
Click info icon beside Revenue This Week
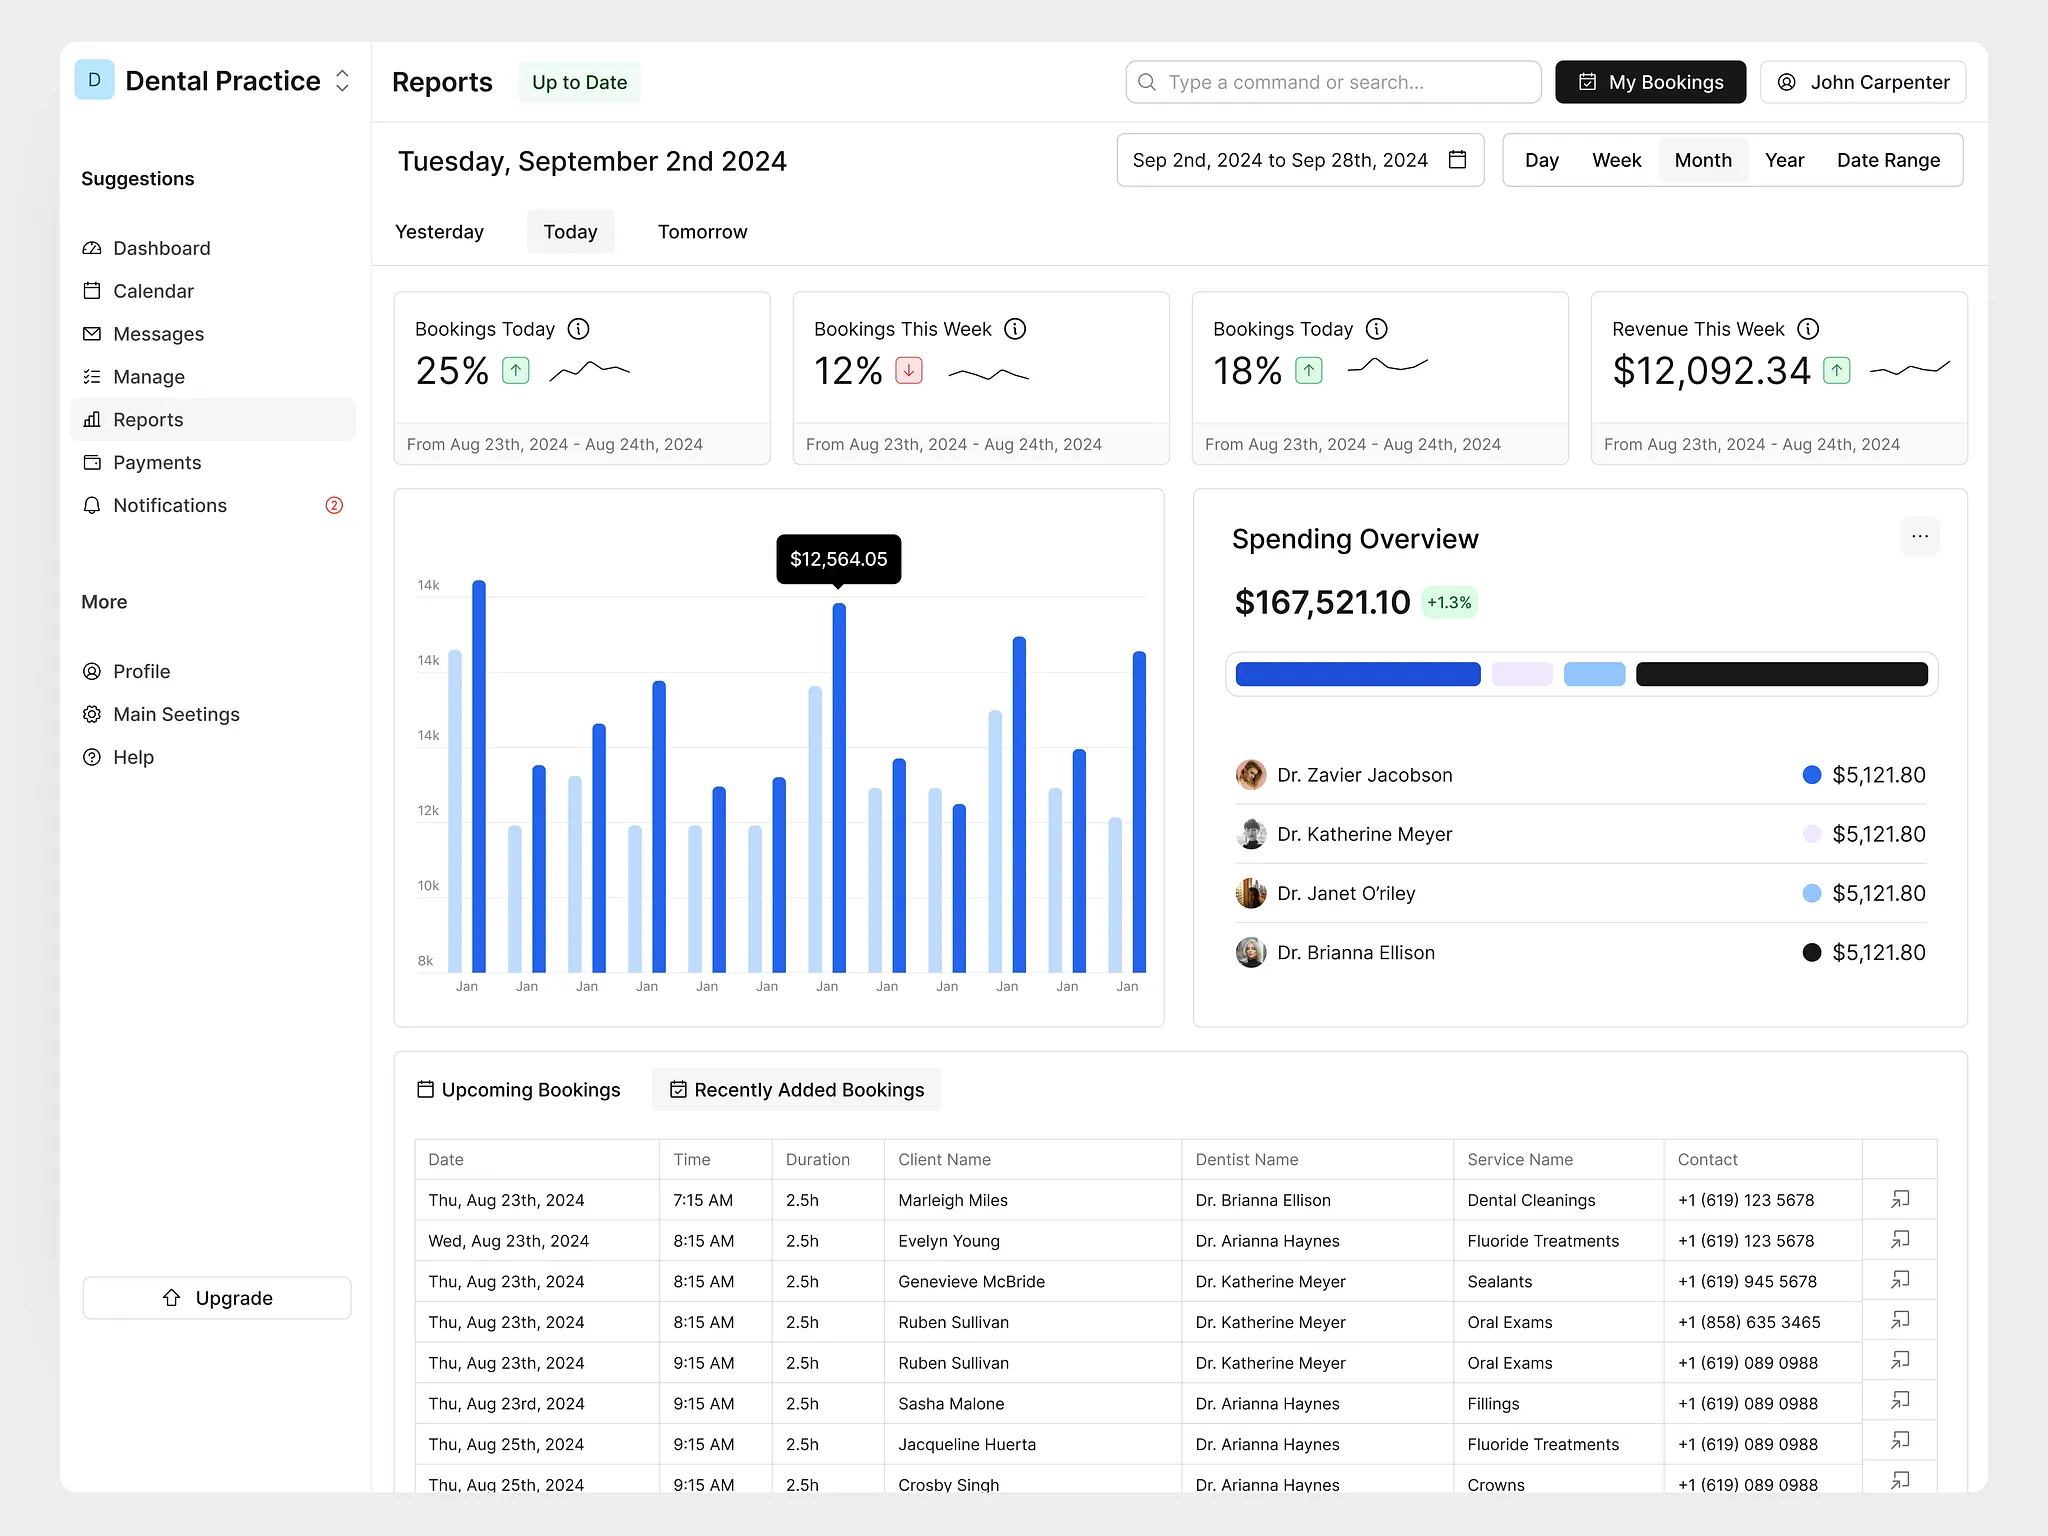pos(1808,329)
